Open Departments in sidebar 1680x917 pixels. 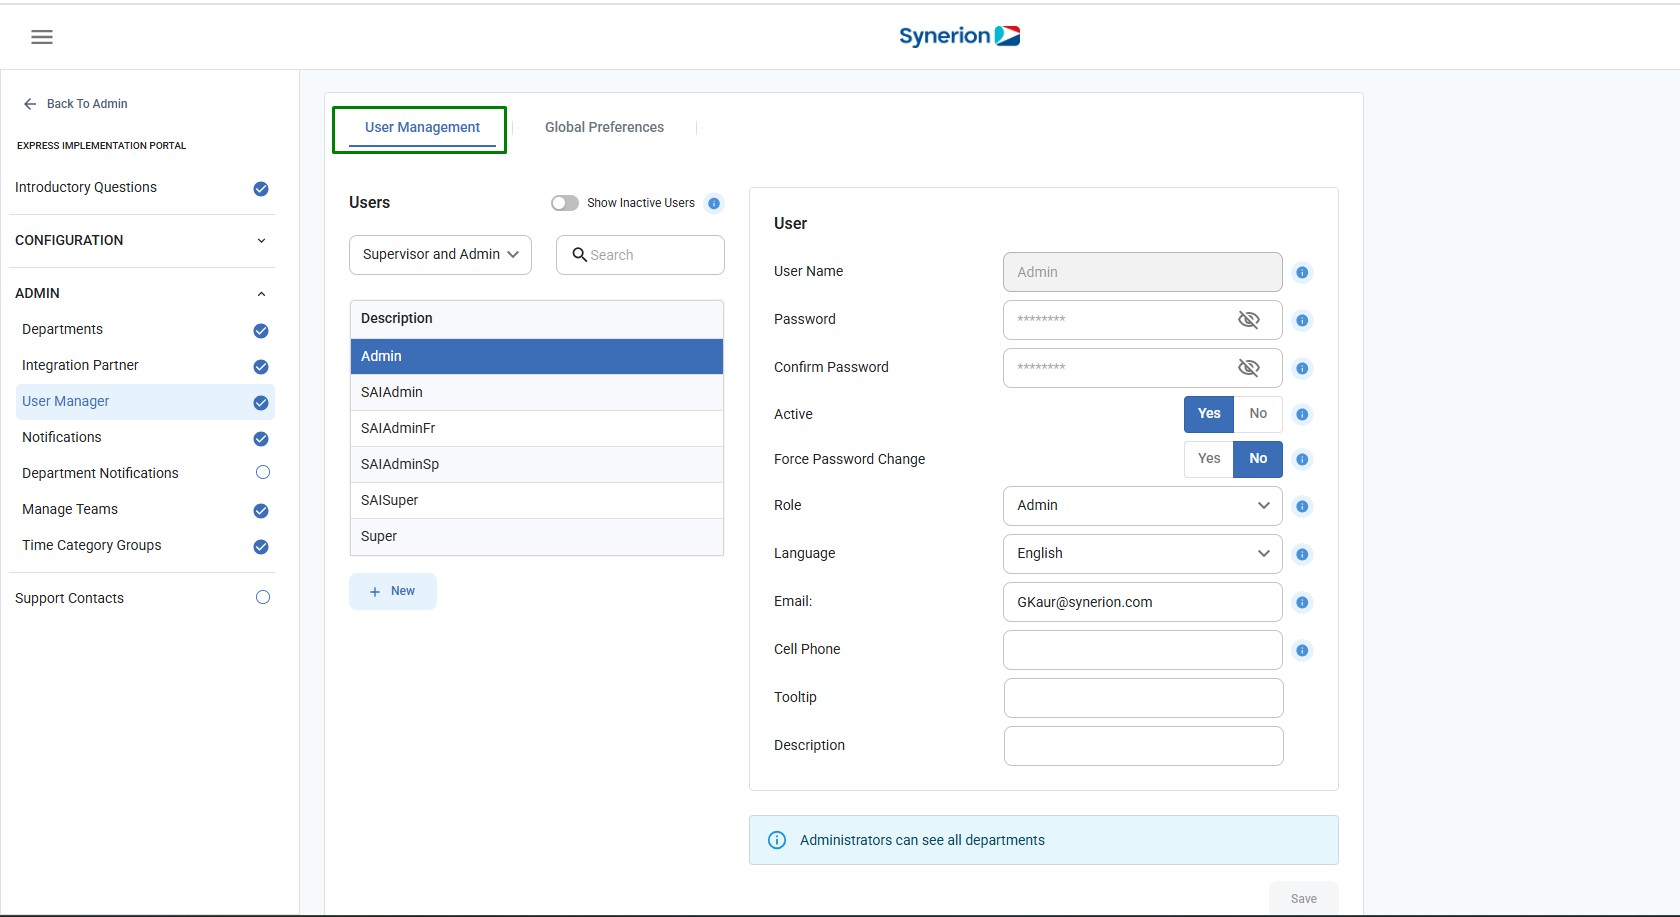pos(62,330)
